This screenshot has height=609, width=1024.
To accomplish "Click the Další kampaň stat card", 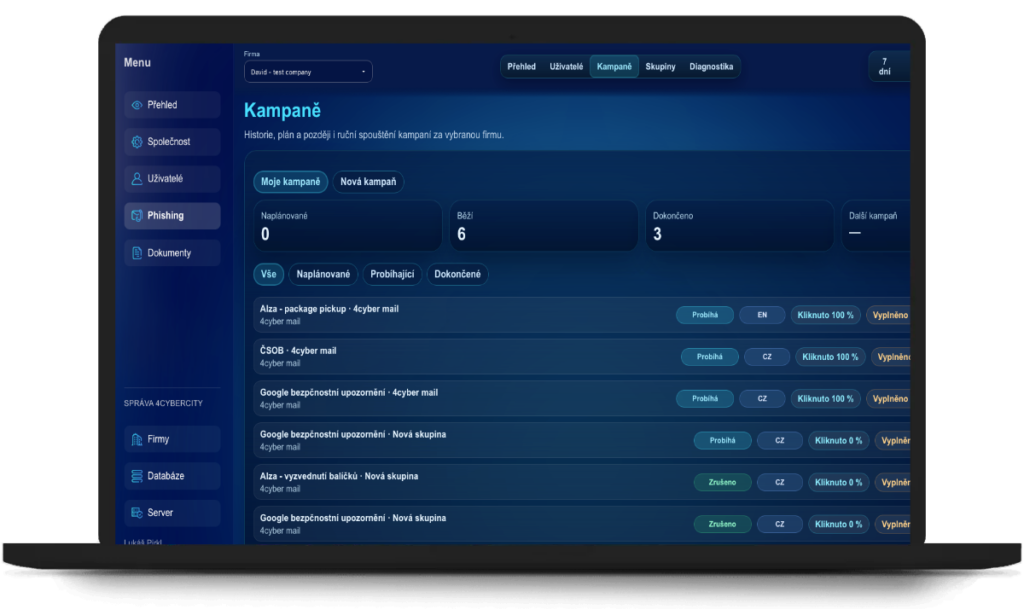I will (876, 226).
